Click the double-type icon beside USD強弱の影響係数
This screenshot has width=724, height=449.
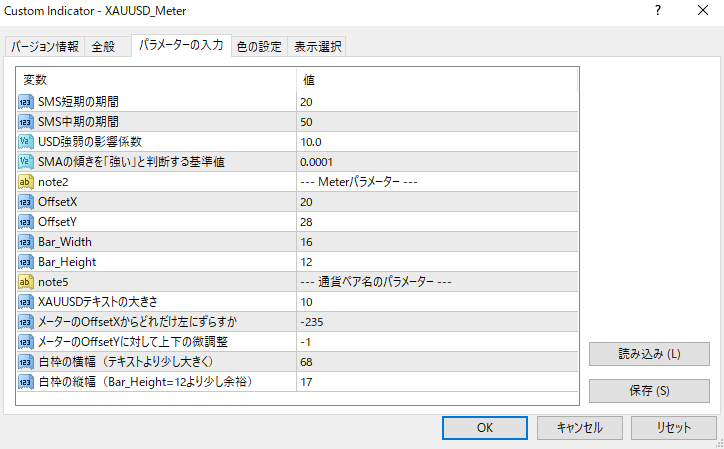click(25, 142)
